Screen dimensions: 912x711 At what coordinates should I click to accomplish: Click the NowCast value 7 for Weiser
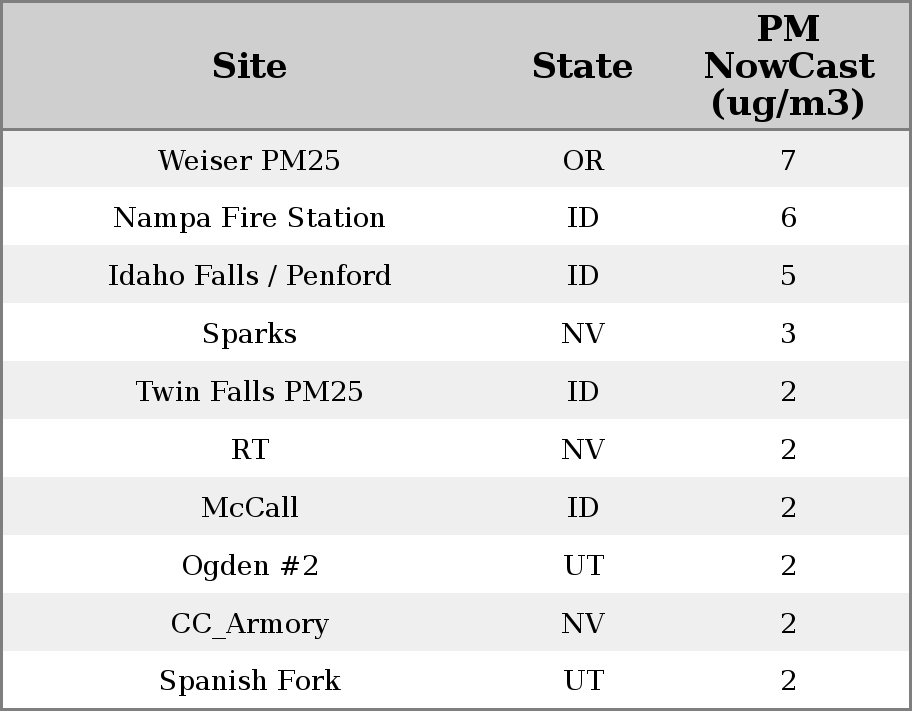click(788, 160)
